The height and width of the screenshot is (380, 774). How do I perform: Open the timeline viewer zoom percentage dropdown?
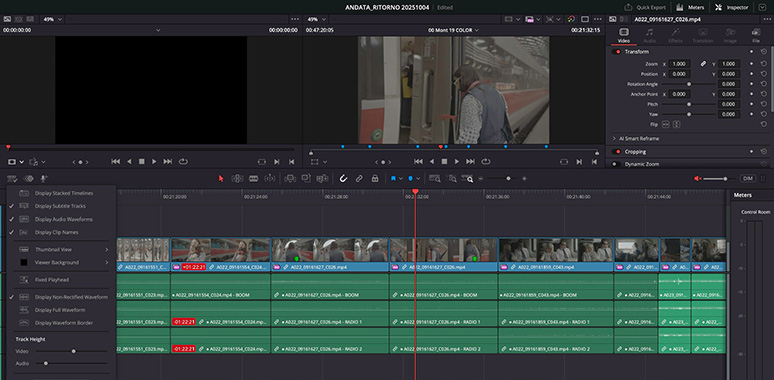tap(316, 19)
